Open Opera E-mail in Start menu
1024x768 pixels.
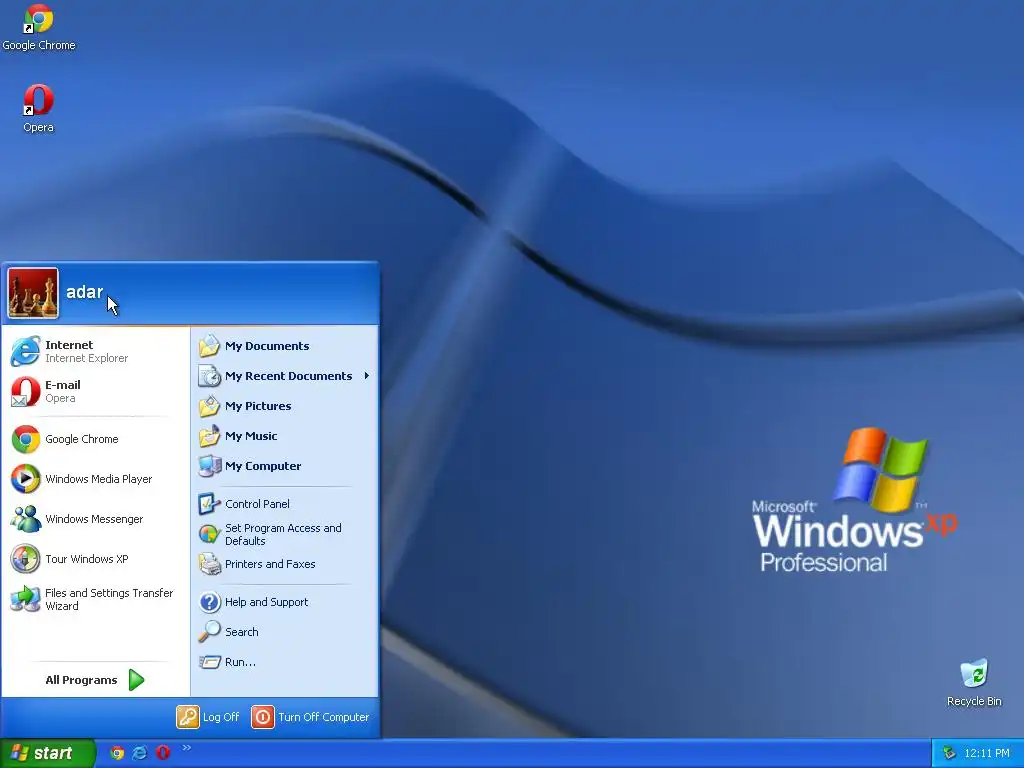pos(26,391)
